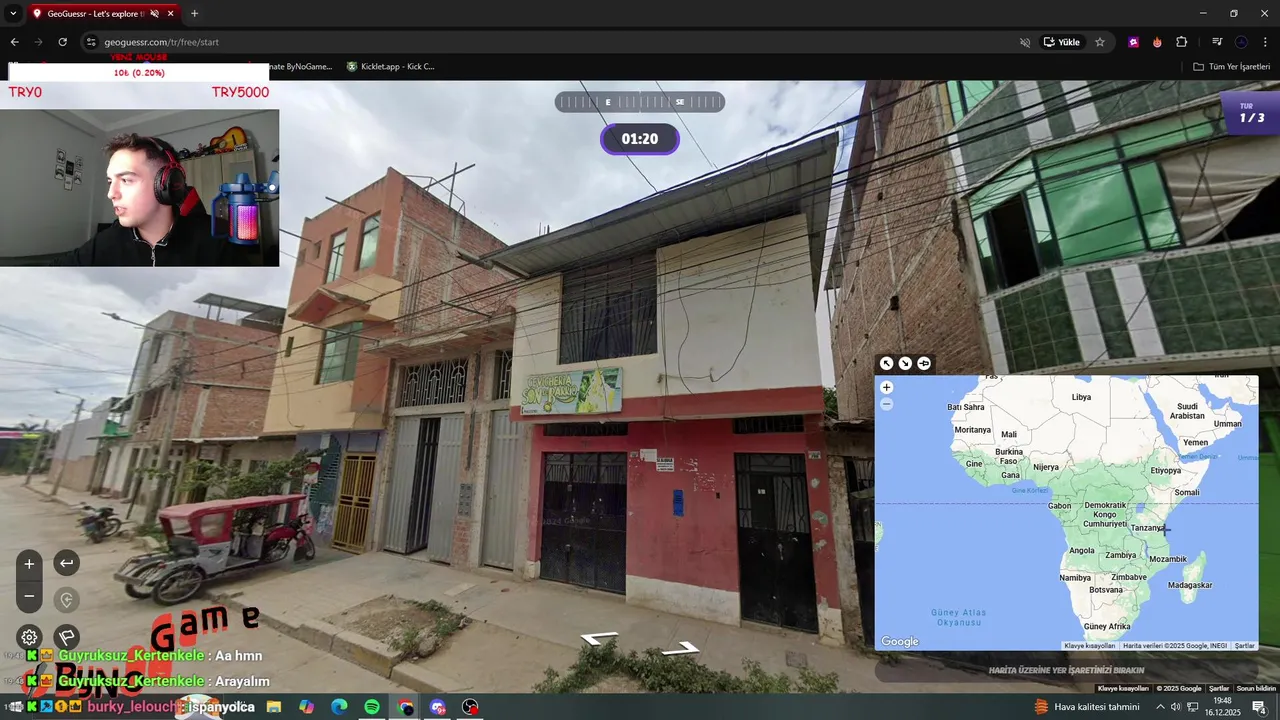Go back in the browser
The height and width of the screenshot is (720, 1280).
[14, 42]
